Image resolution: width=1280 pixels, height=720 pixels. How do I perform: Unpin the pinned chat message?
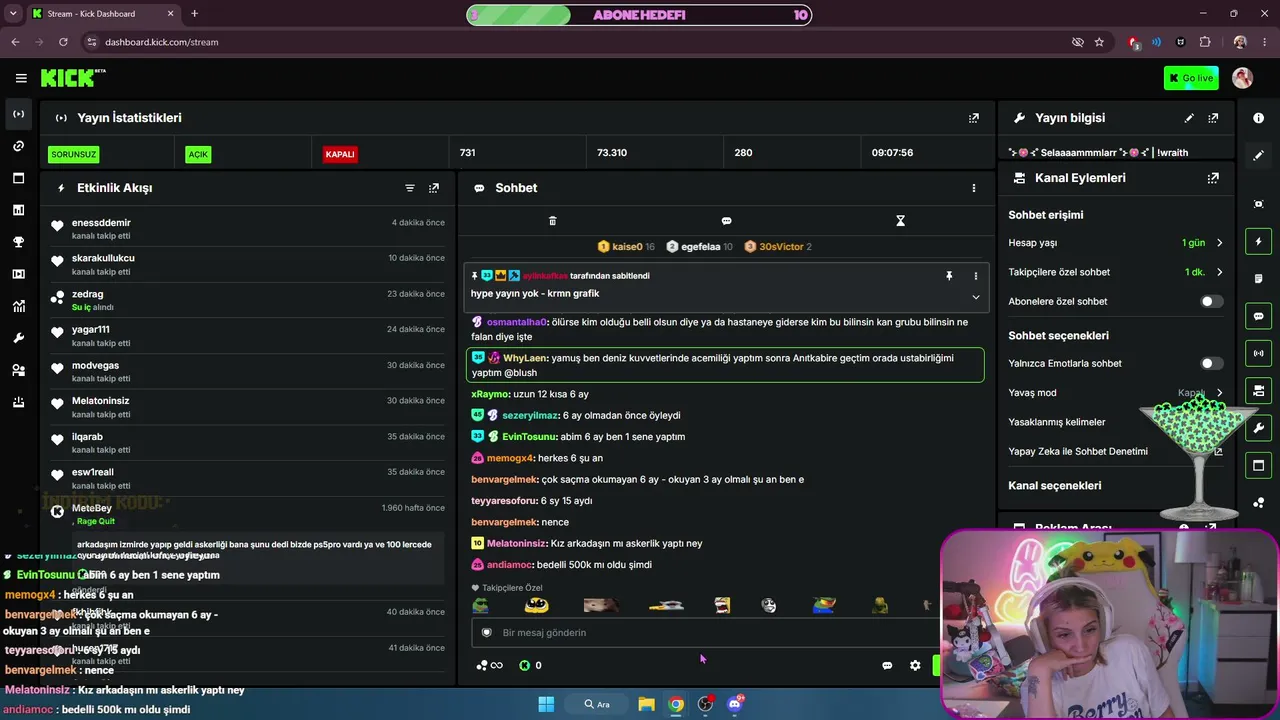[x=949, y=276]
